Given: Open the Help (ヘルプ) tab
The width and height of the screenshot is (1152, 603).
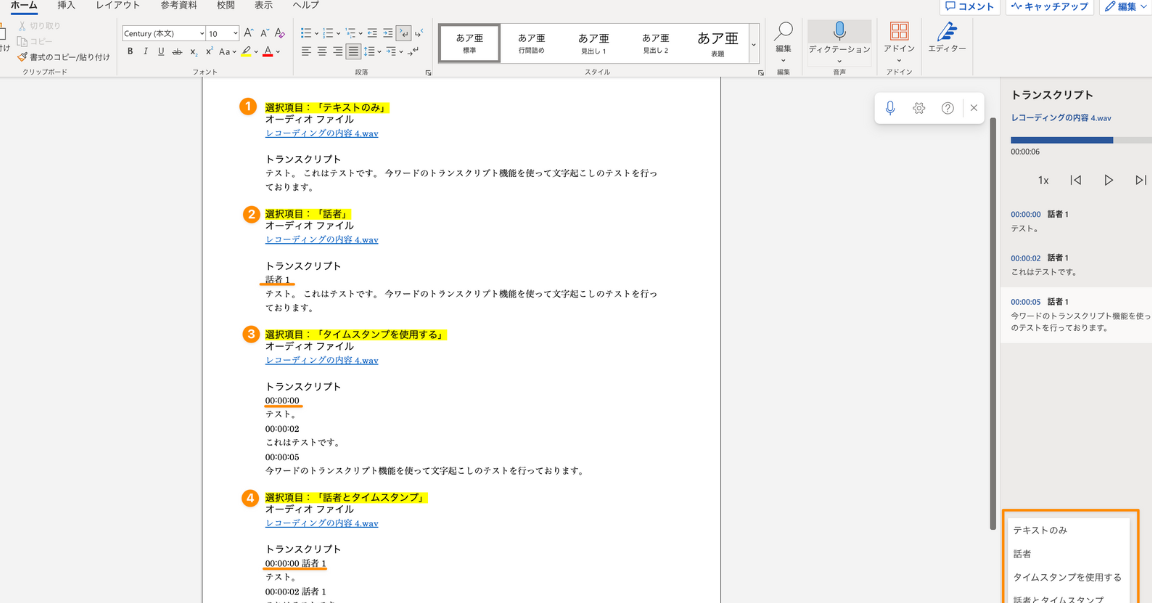Looking at the screenshot, I should click(306, 5).
